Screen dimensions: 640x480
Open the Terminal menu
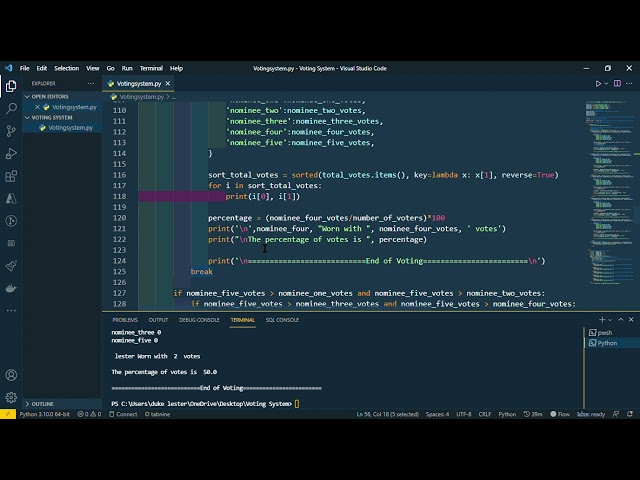[151, 68]
